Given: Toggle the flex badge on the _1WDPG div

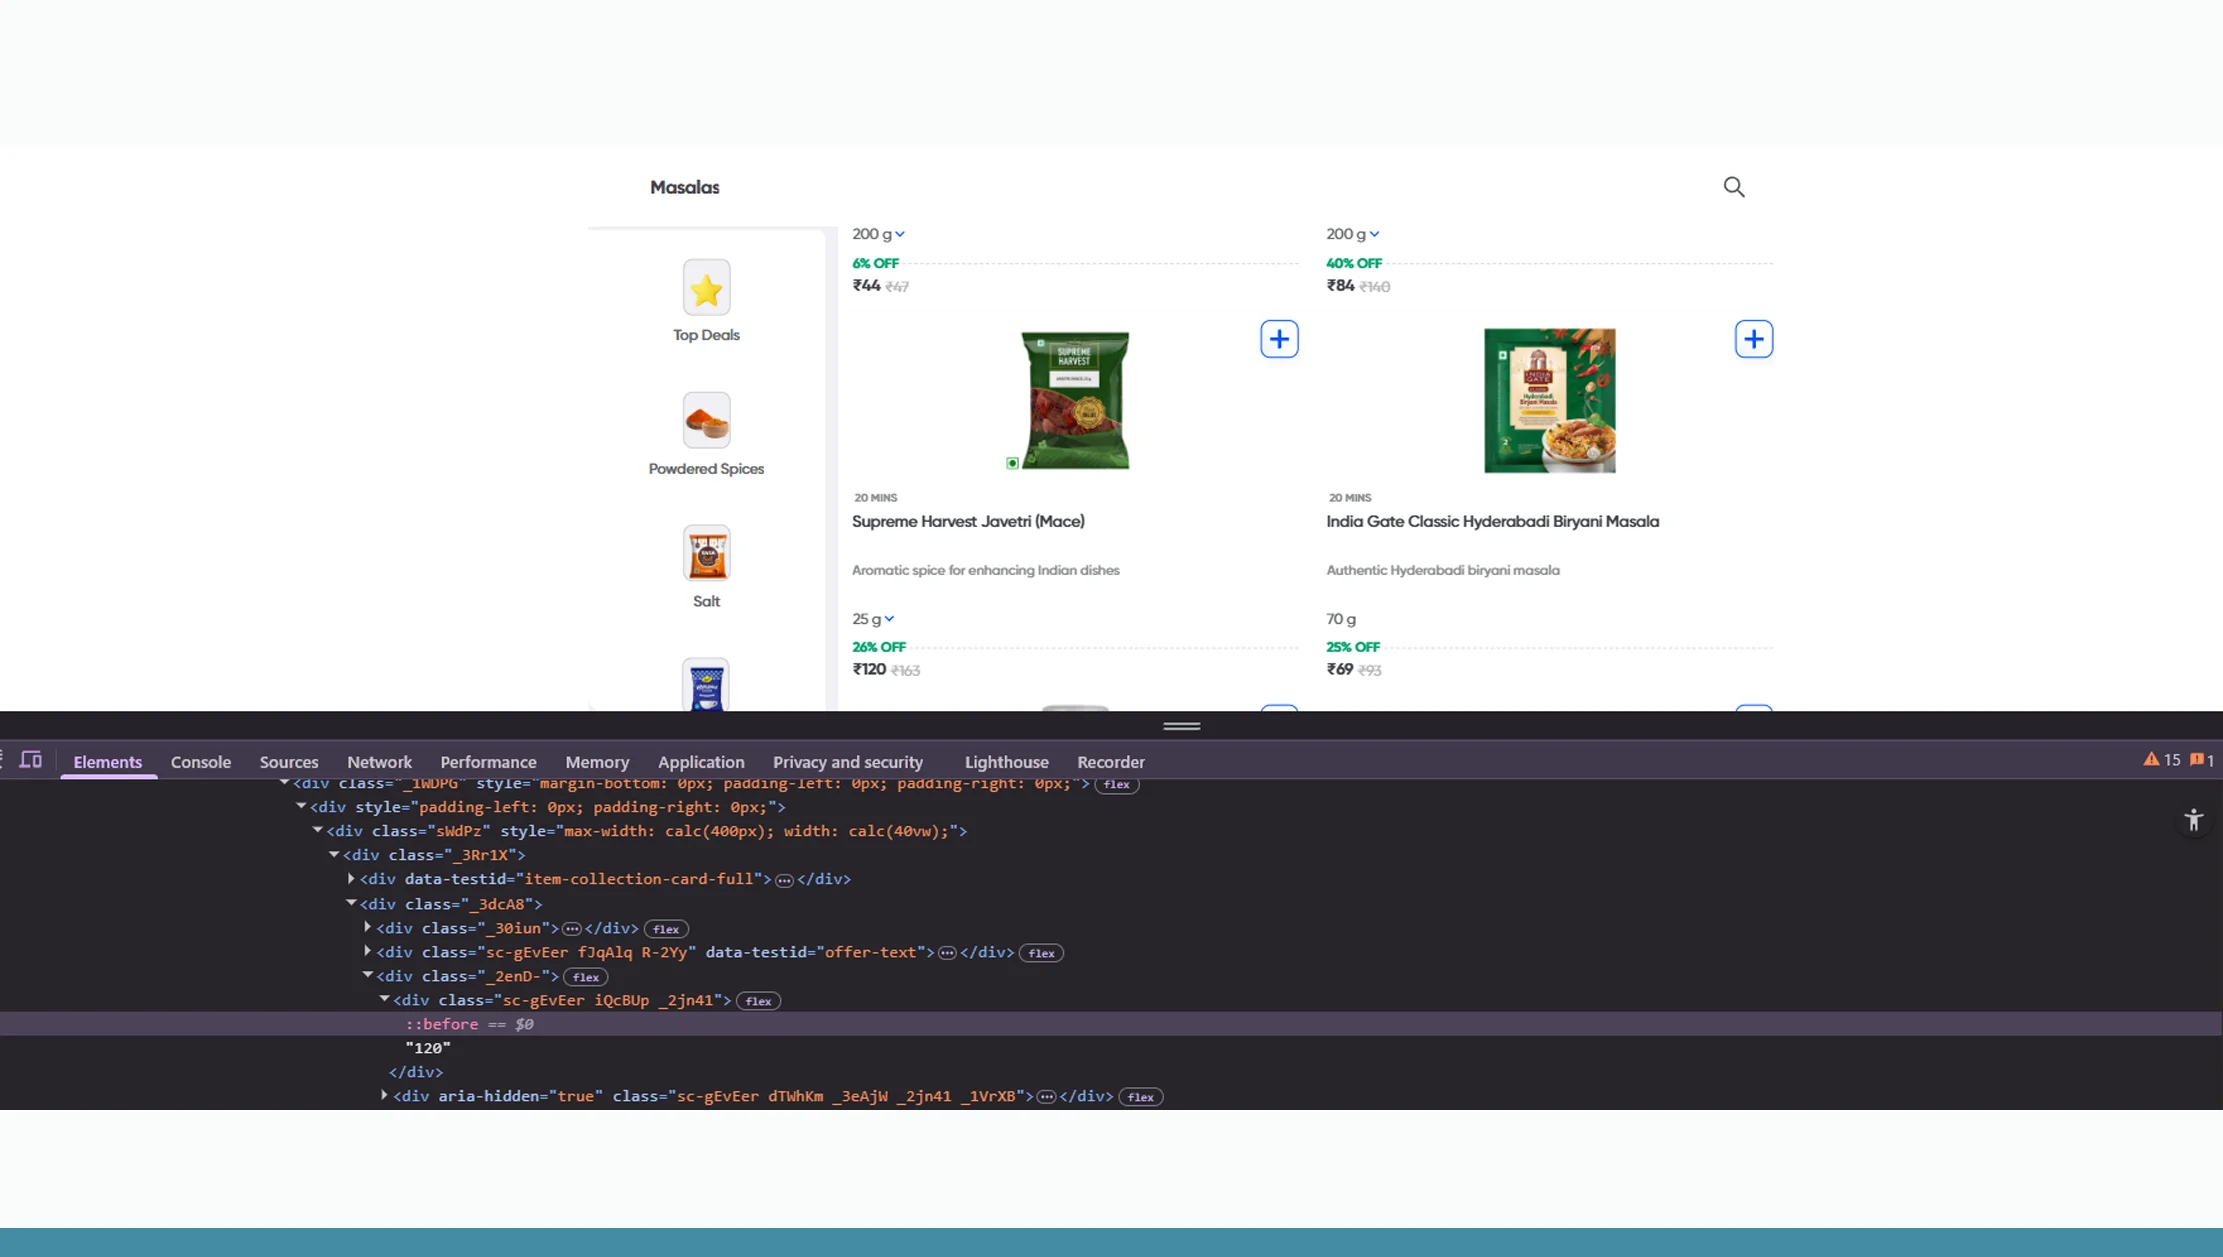Looking at the screenshot, I should coord(1116,784).
